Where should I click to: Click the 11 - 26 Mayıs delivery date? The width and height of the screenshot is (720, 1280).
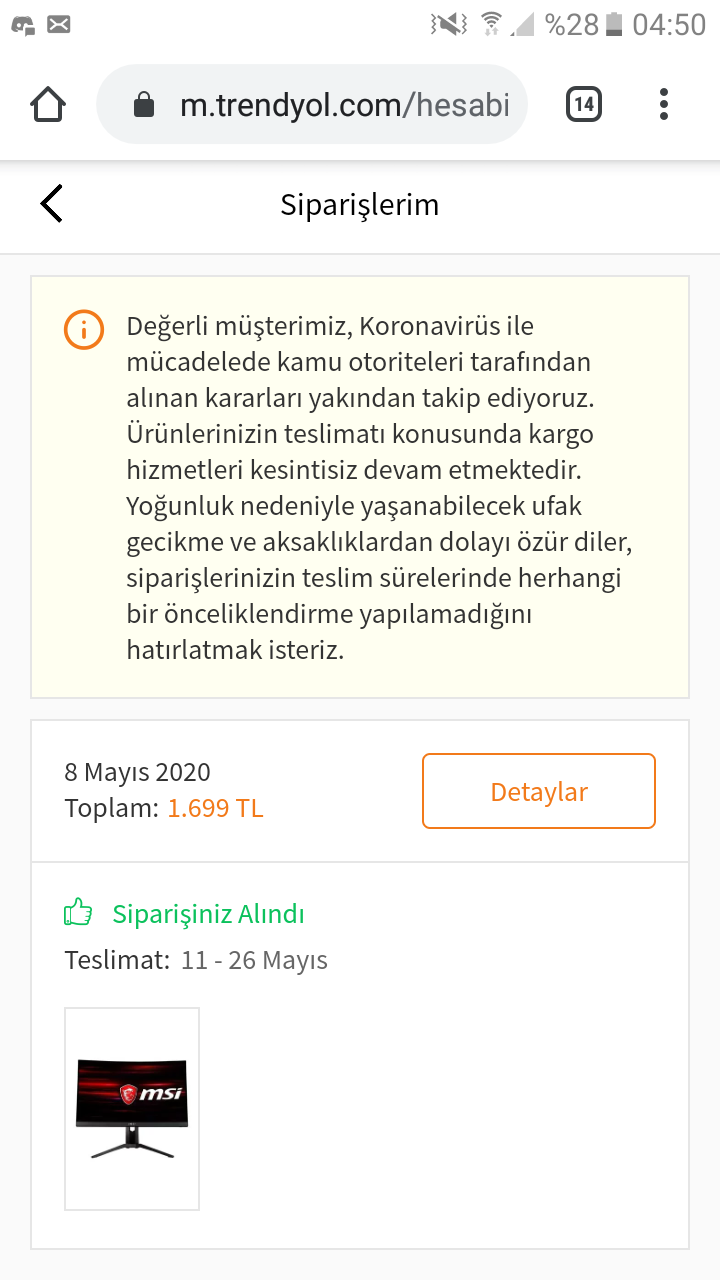pos(254,961)
